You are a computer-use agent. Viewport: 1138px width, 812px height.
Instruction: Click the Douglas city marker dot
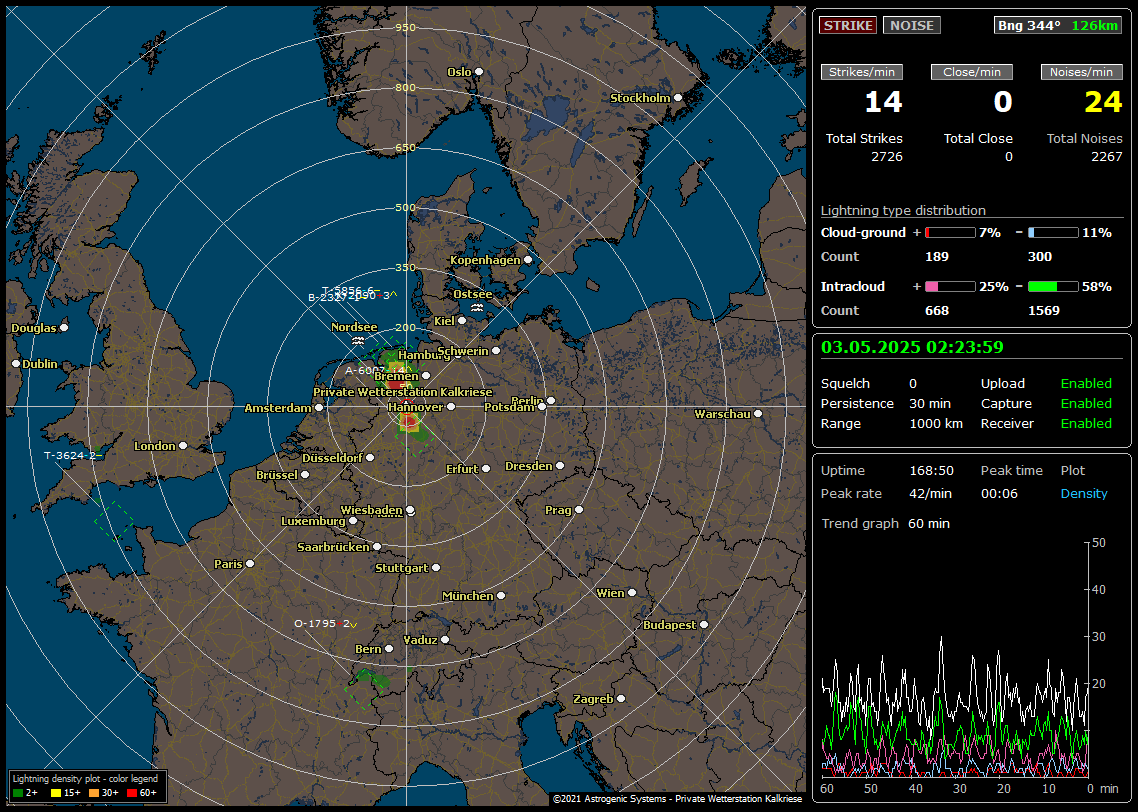click(x=64, y=327)
